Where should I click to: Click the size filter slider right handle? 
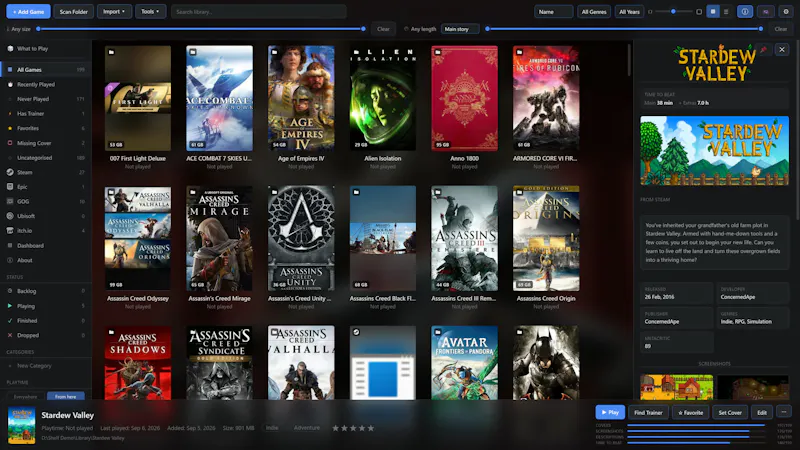click(363, 29)
